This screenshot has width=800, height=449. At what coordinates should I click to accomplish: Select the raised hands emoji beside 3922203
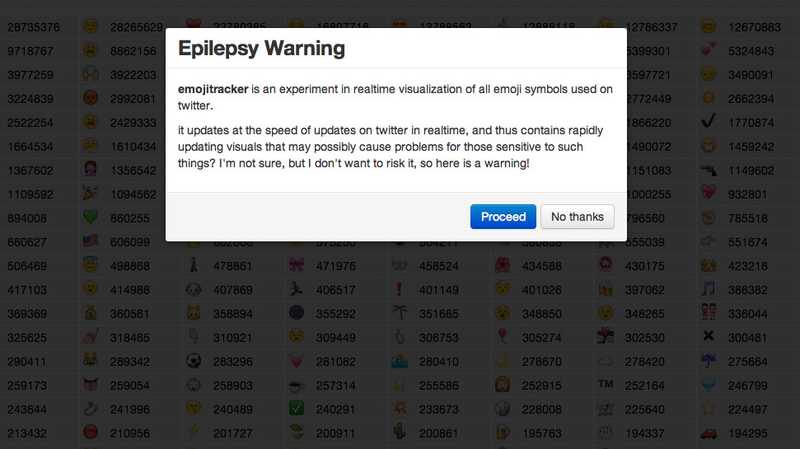click(90, 73)
